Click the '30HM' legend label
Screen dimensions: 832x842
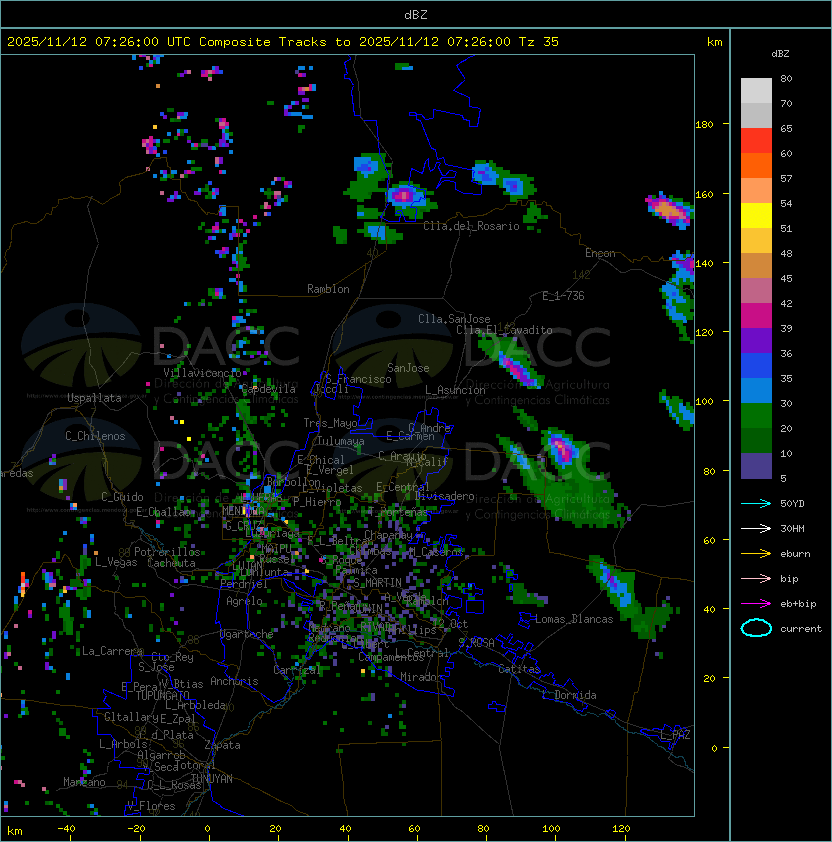coord(792,528)
